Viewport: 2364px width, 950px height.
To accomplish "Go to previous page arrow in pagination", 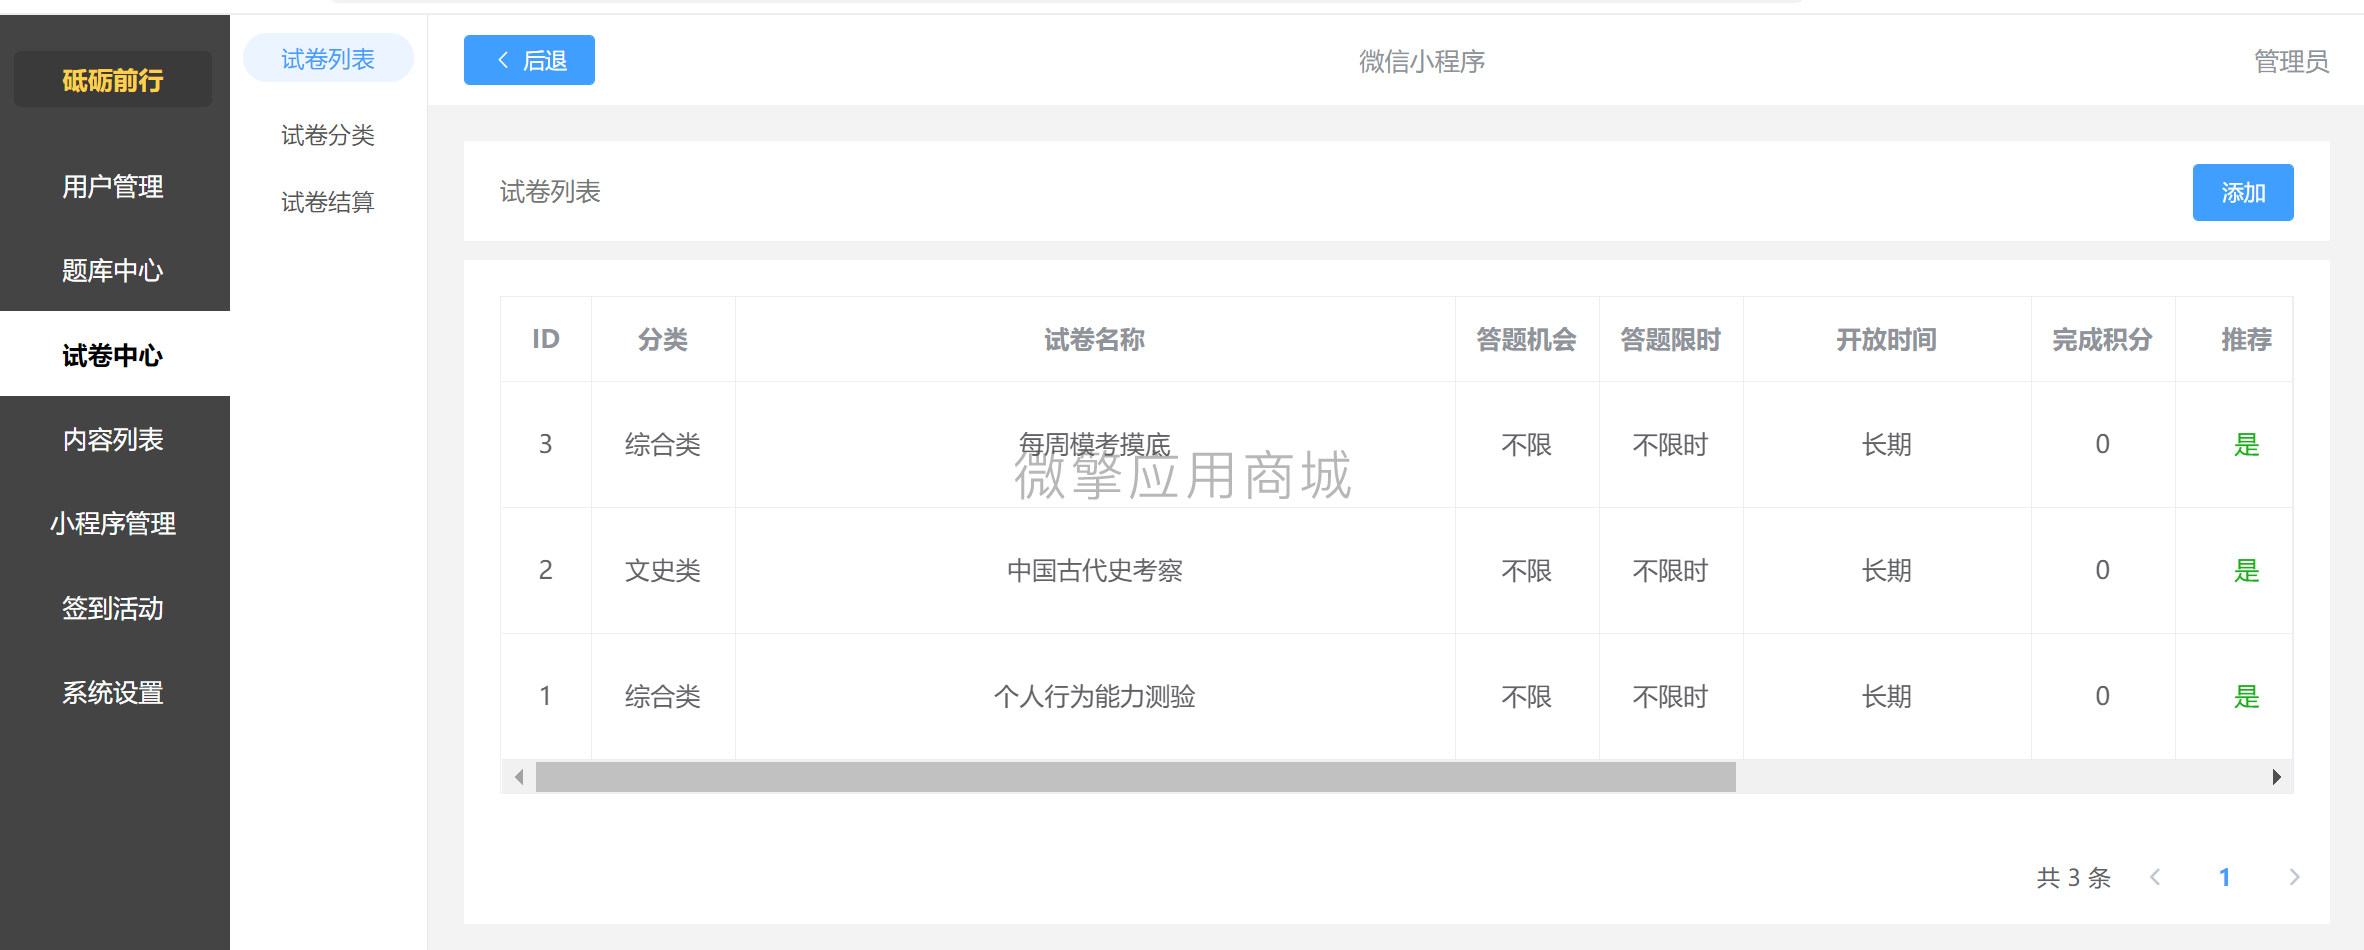I will [2155, 877].
